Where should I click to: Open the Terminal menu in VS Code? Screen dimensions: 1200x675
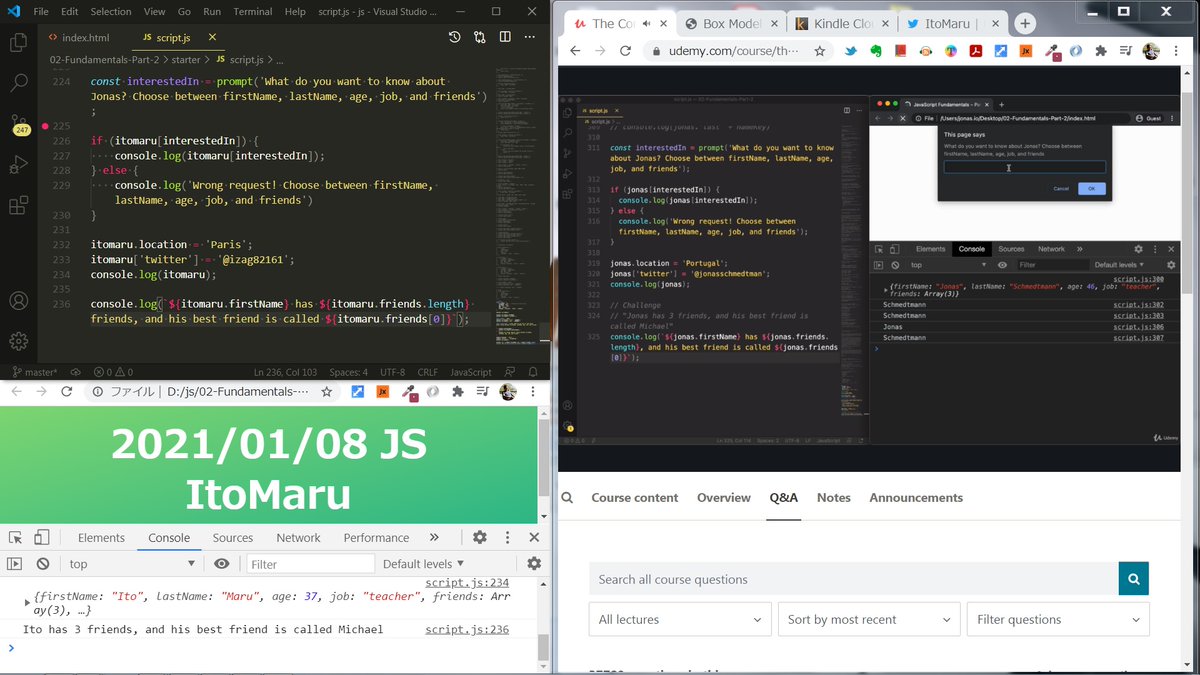pos(253,12)
